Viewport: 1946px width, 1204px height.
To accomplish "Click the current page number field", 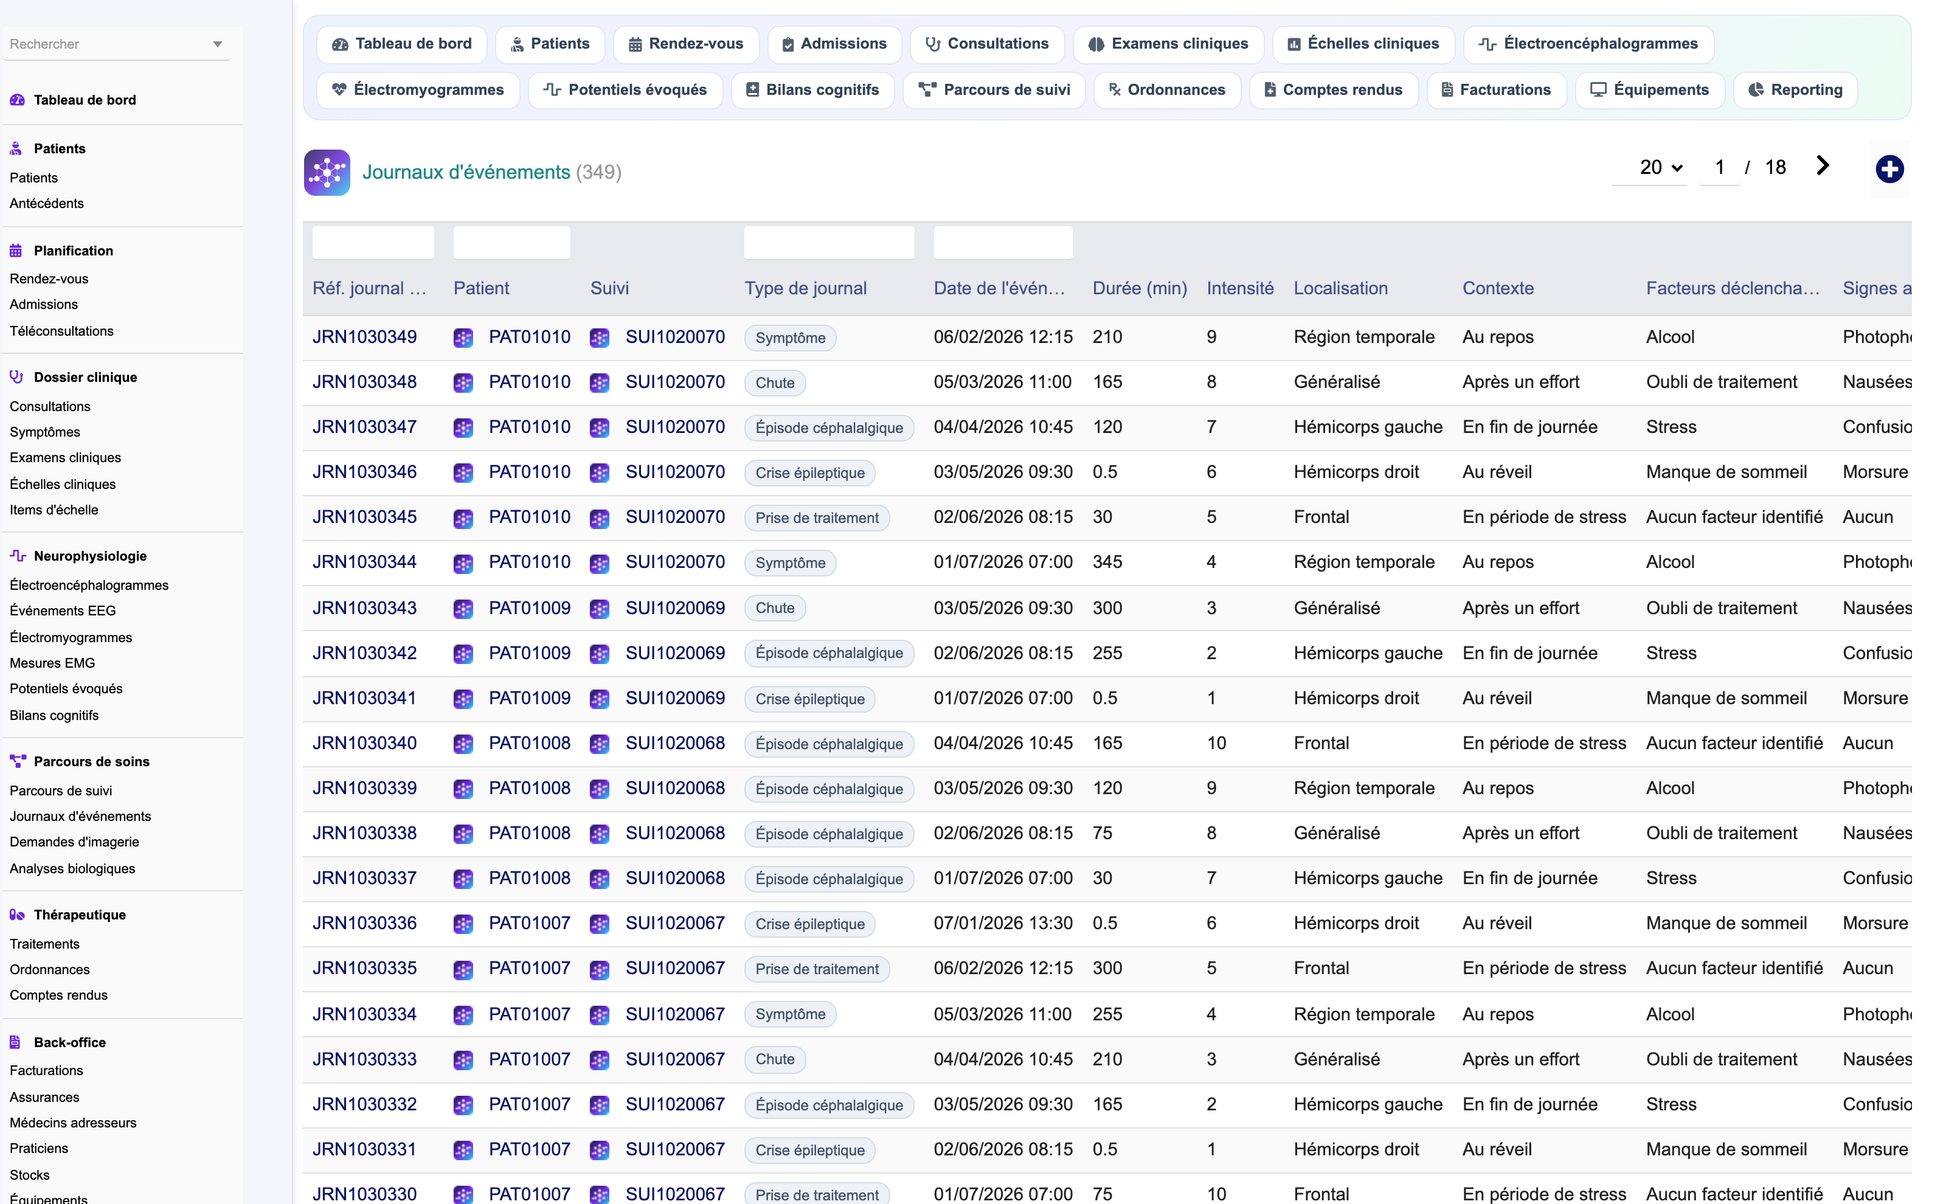I will pyautogui.click(x=1719, y=167).
